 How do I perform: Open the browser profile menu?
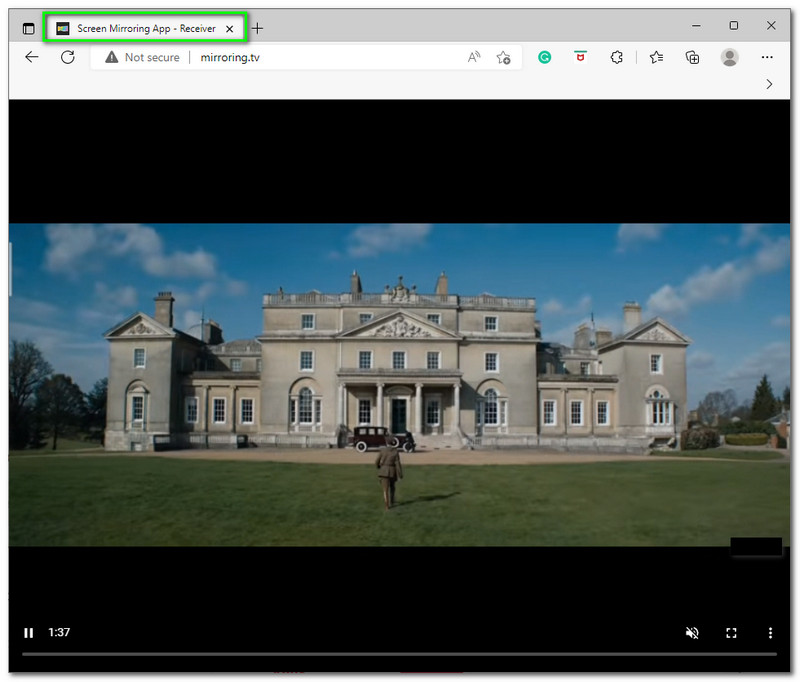coord(730,58)
